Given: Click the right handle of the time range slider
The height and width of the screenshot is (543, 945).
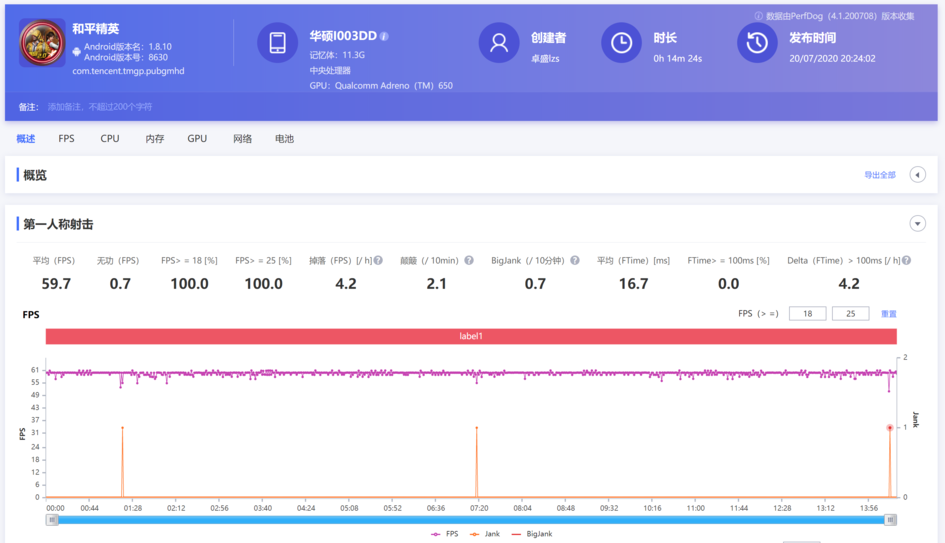Looking at the screenshot, I should 890,519.
